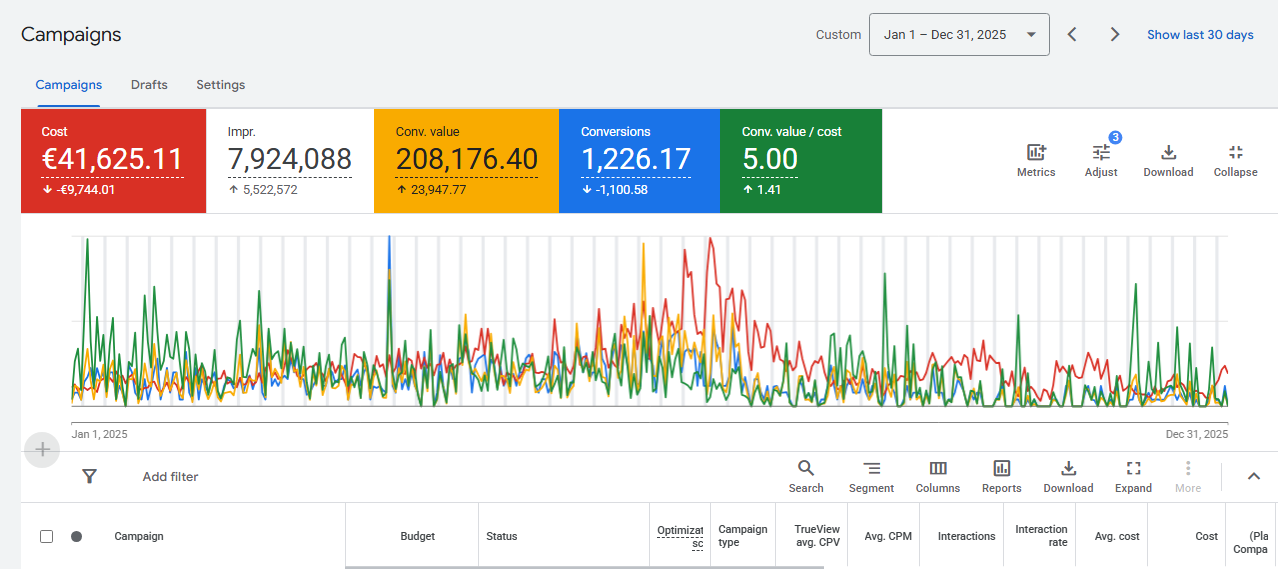Click the plus button to create campaign
1278x569 pixels.
[42, 450]
